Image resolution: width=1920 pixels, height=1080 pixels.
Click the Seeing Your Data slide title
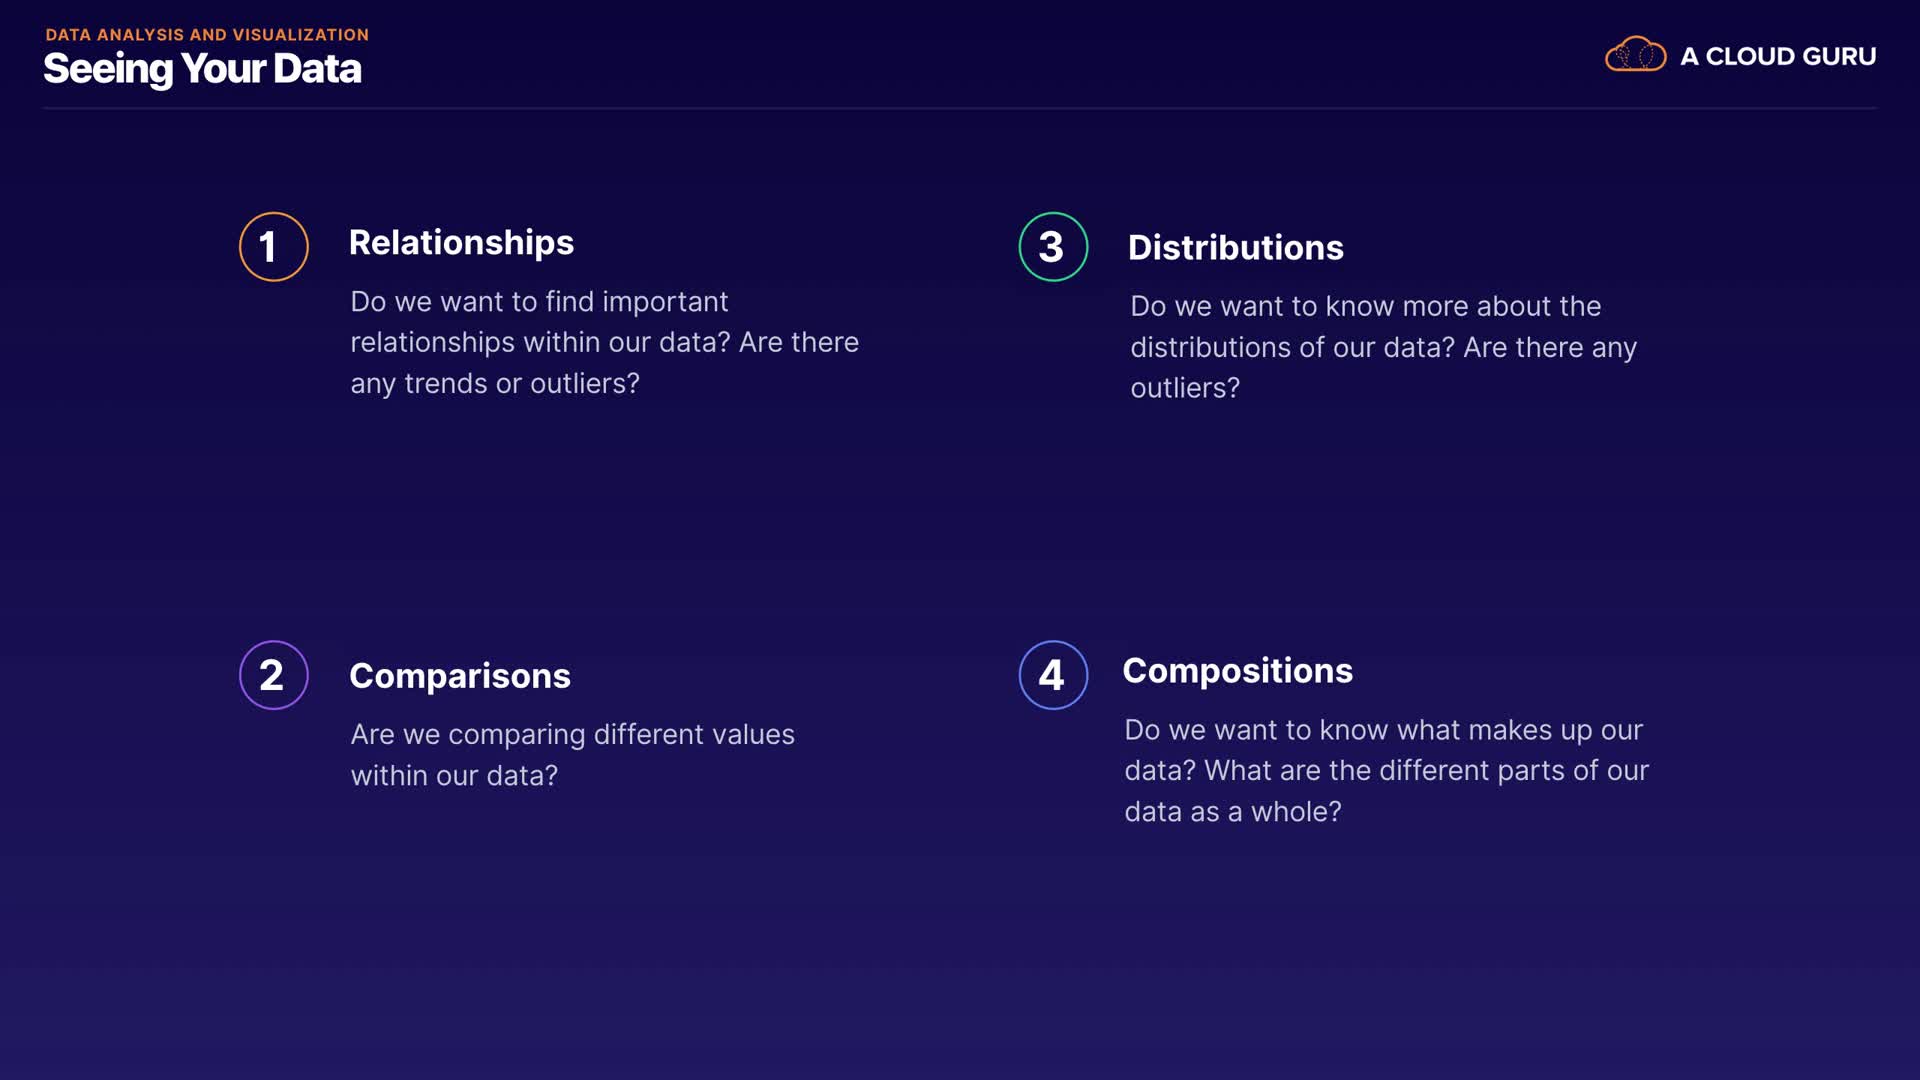point(202,69)
